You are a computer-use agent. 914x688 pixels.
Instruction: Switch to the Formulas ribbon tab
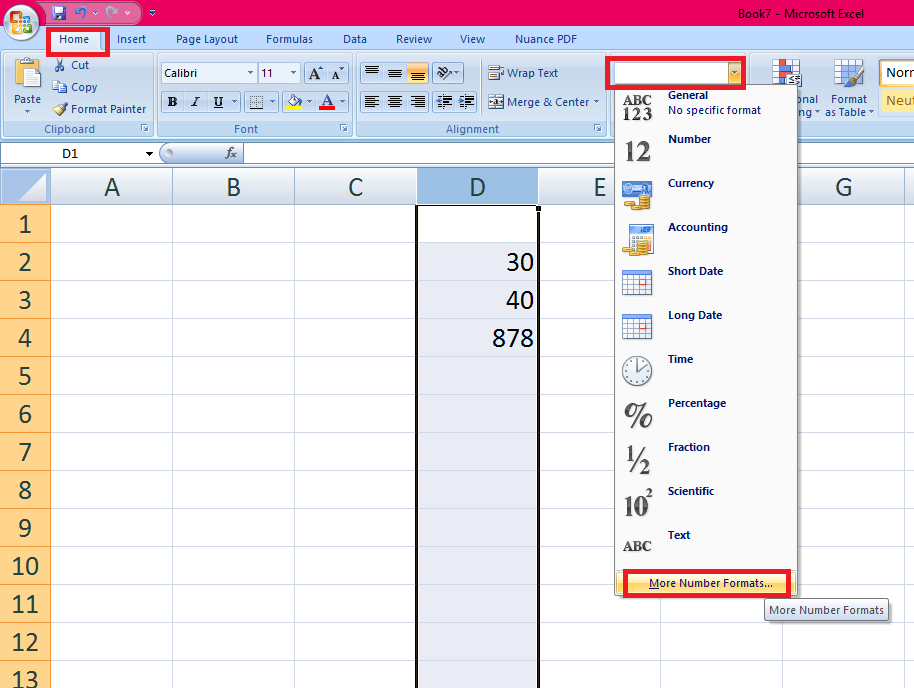289,39
